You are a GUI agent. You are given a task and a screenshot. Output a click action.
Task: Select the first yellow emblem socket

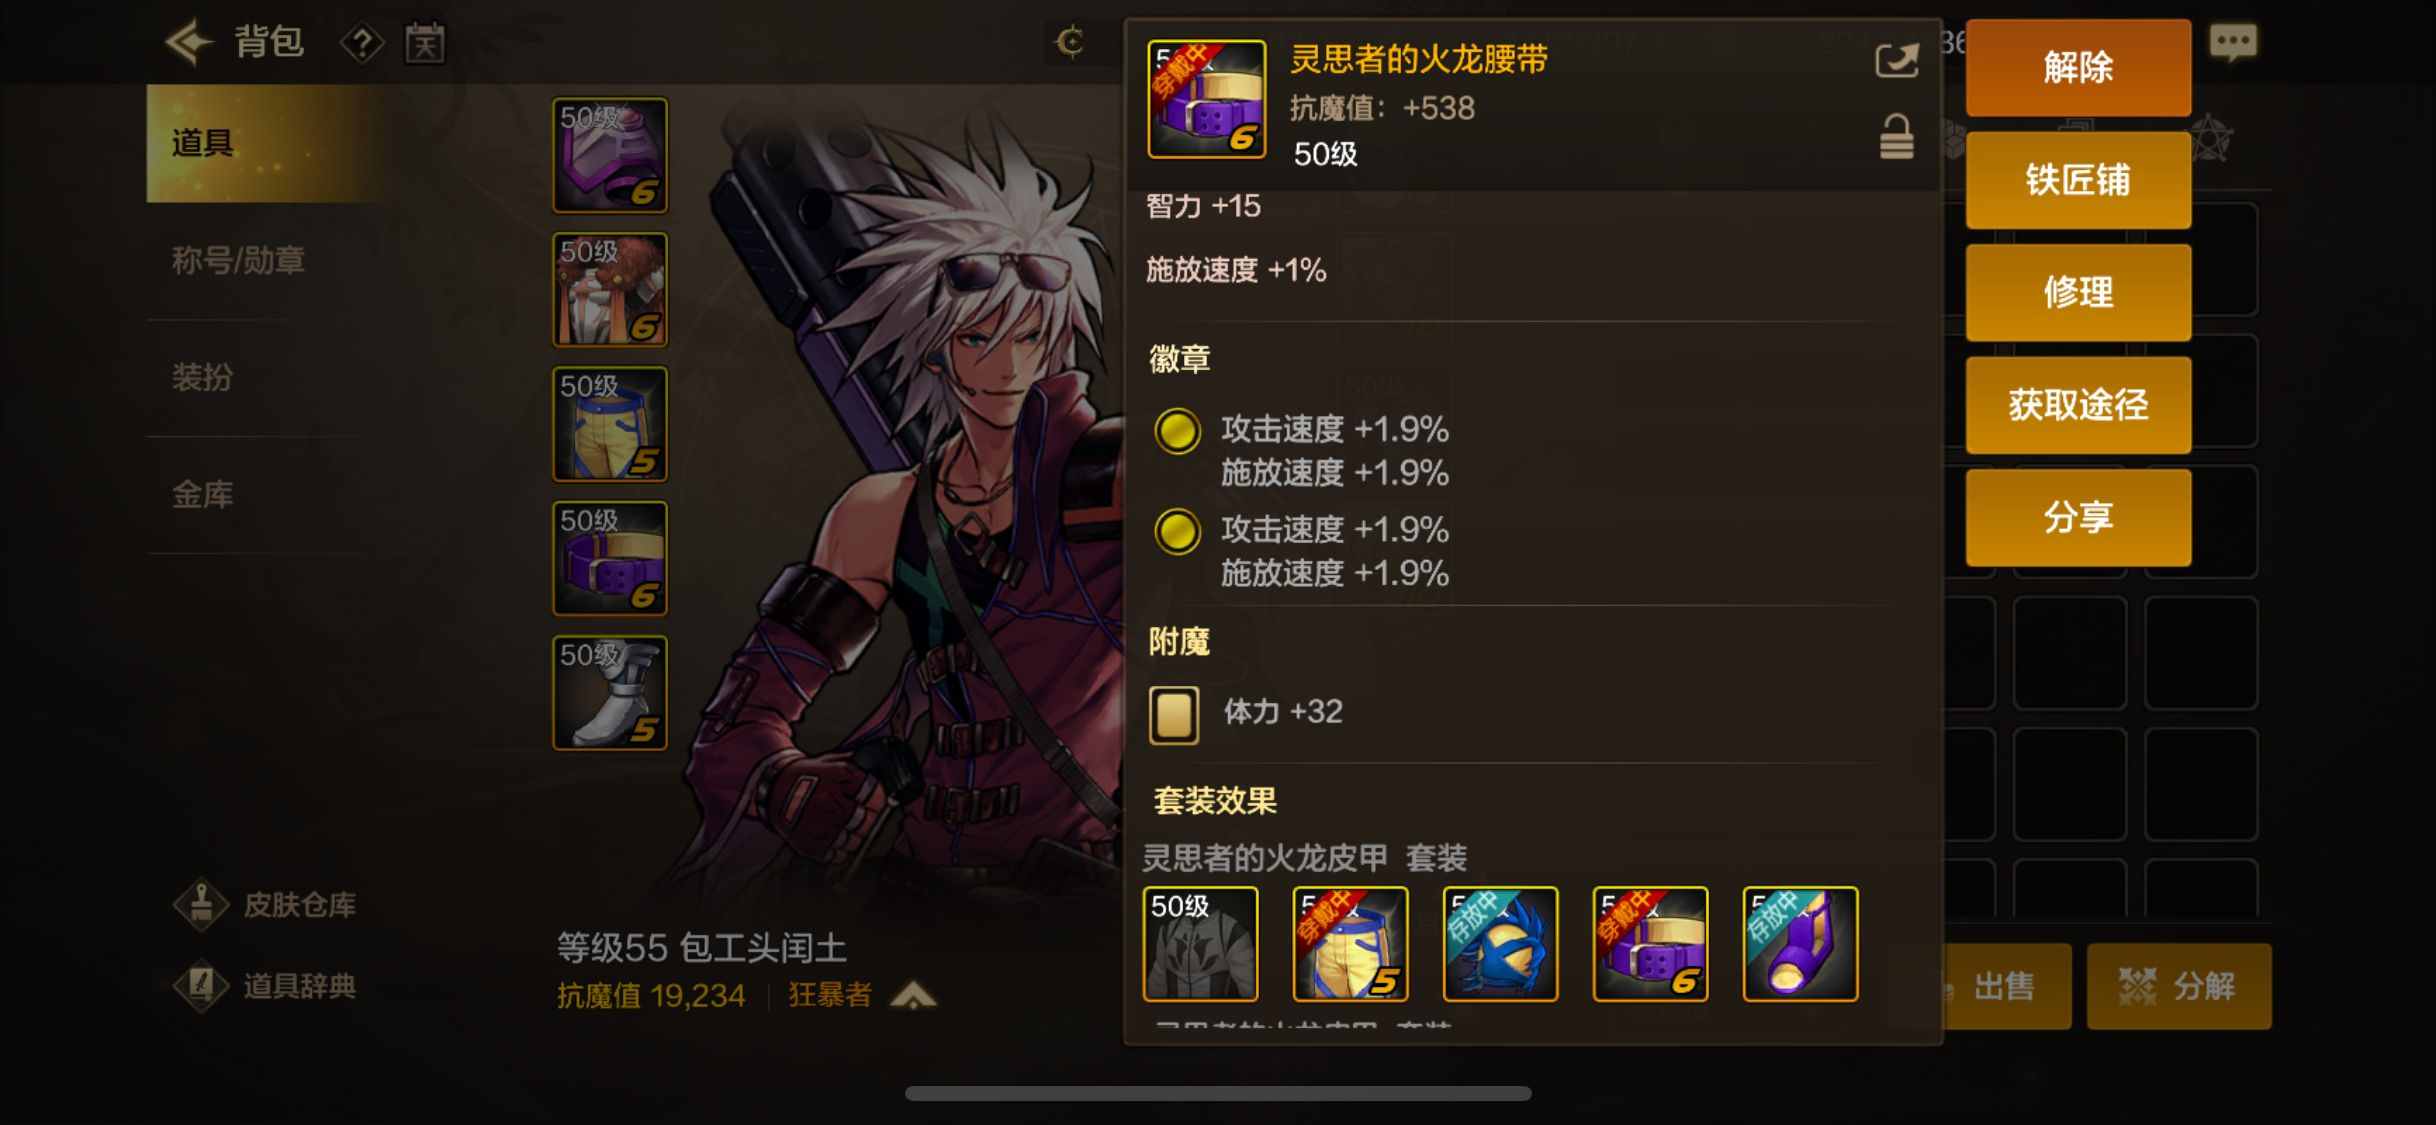[1177, 431]
